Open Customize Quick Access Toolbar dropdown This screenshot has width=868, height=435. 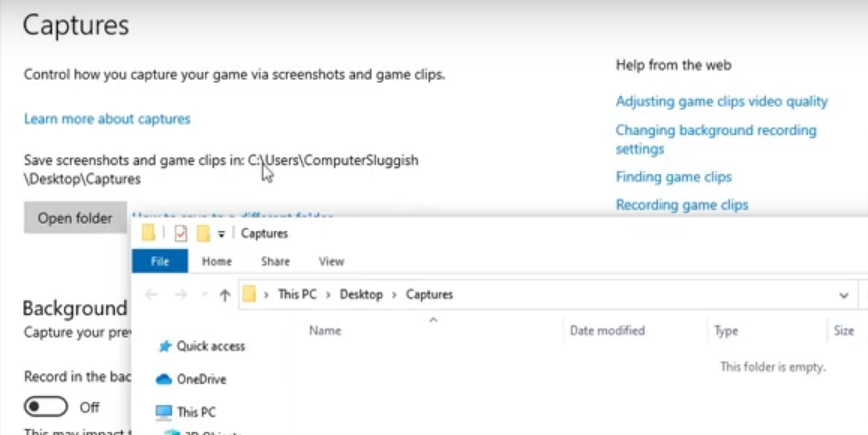[221, 234]
